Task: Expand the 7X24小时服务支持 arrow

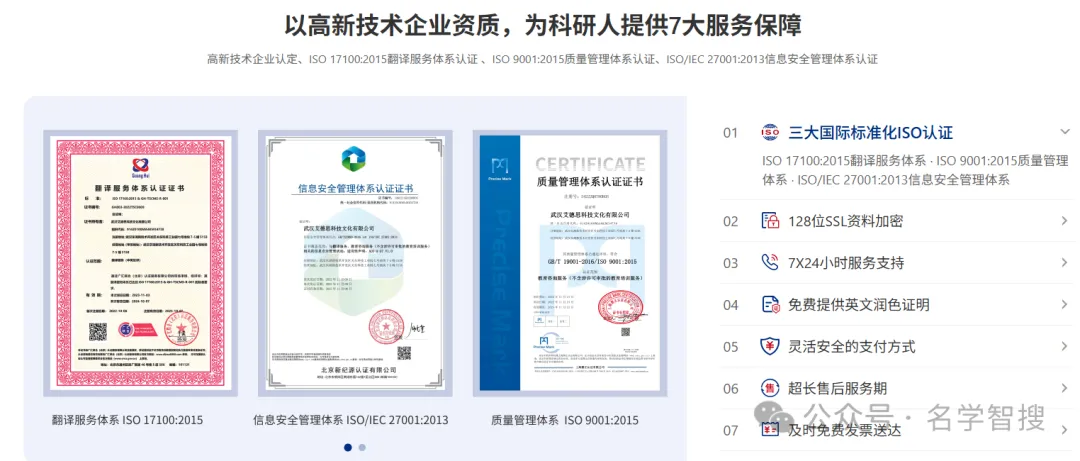Action: pos(1065,263)
